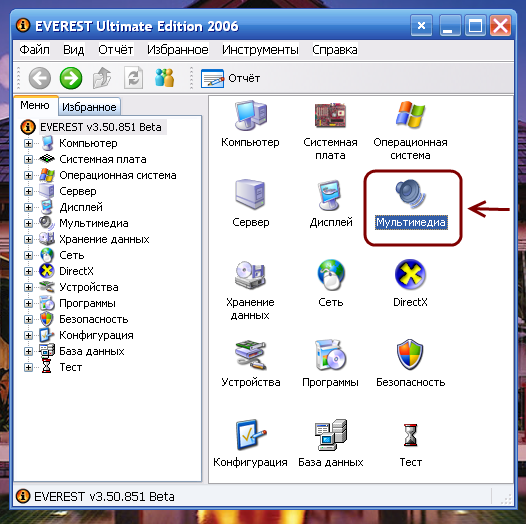Image resolution: width=526 pixels, height=524 pixels.
Task: Expand the Мультимедиа tree node
Action: click(x=29, y=223)
